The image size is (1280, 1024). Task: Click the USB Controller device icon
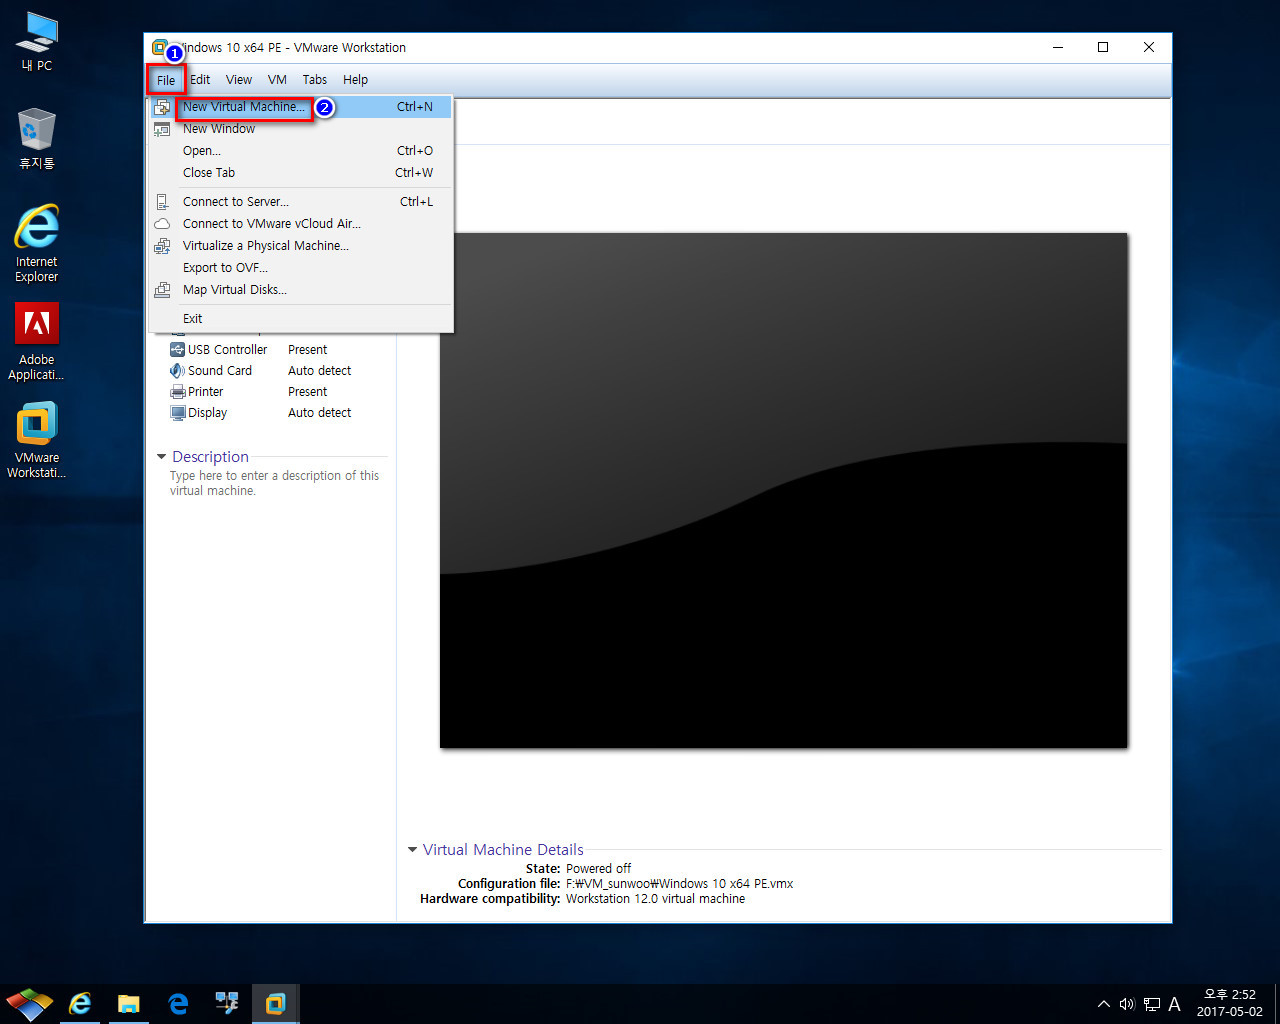coord(177,350)
